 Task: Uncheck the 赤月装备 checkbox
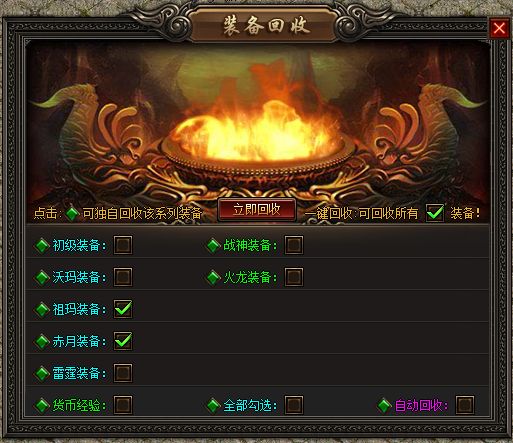point(123,341)
